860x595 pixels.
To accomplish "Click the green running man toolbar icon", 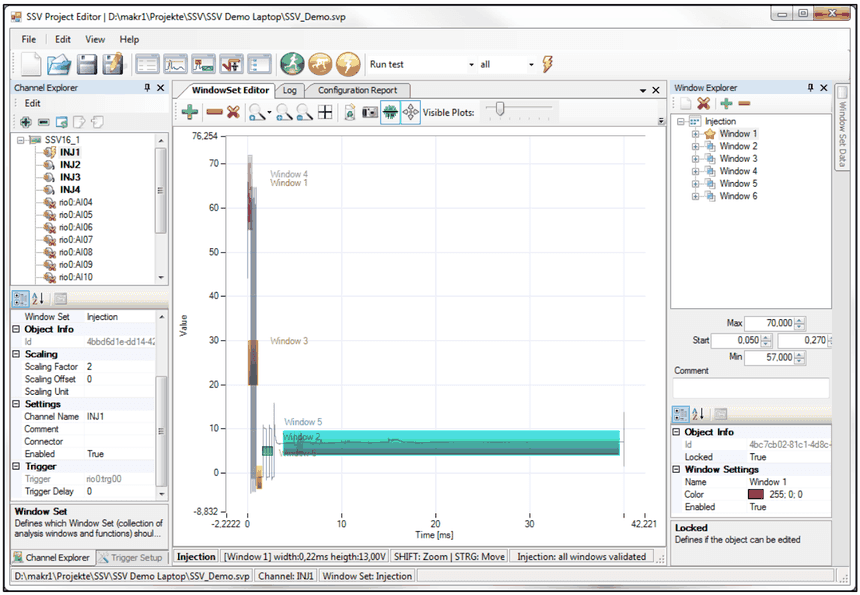I will [292, 64].
